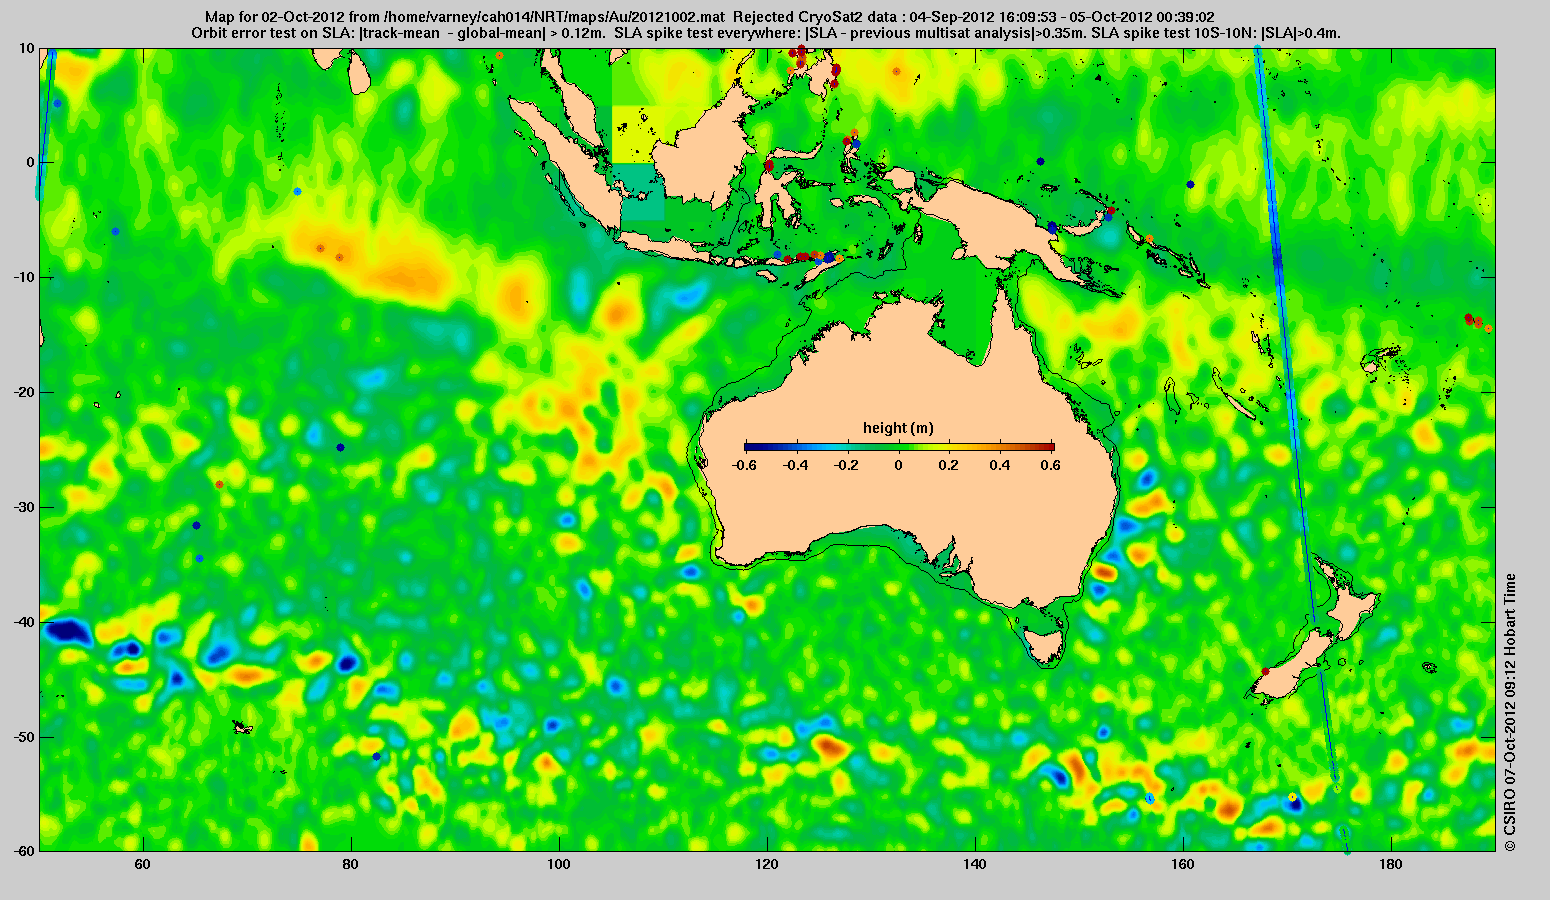Click the "0" latitude label on the left axis

pos(31,162)
